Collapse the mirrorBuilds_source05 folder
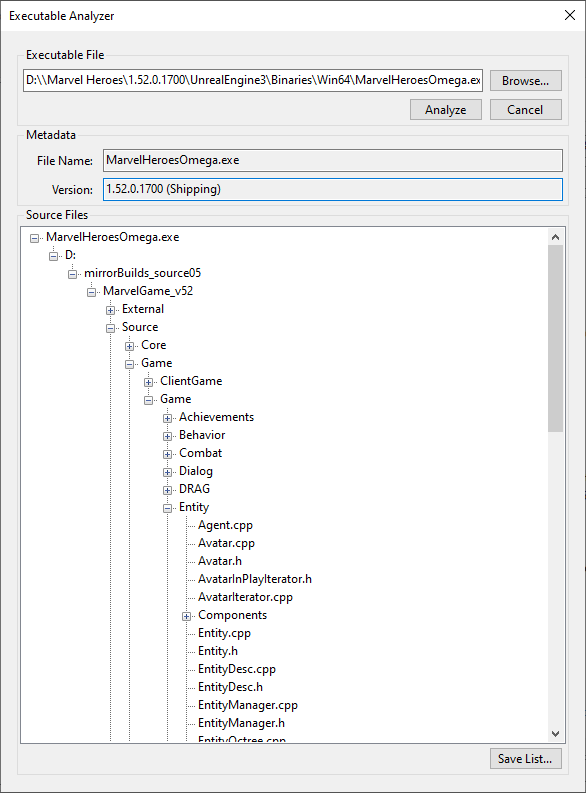The image size is (586, 793). click(x=73, y=274)
